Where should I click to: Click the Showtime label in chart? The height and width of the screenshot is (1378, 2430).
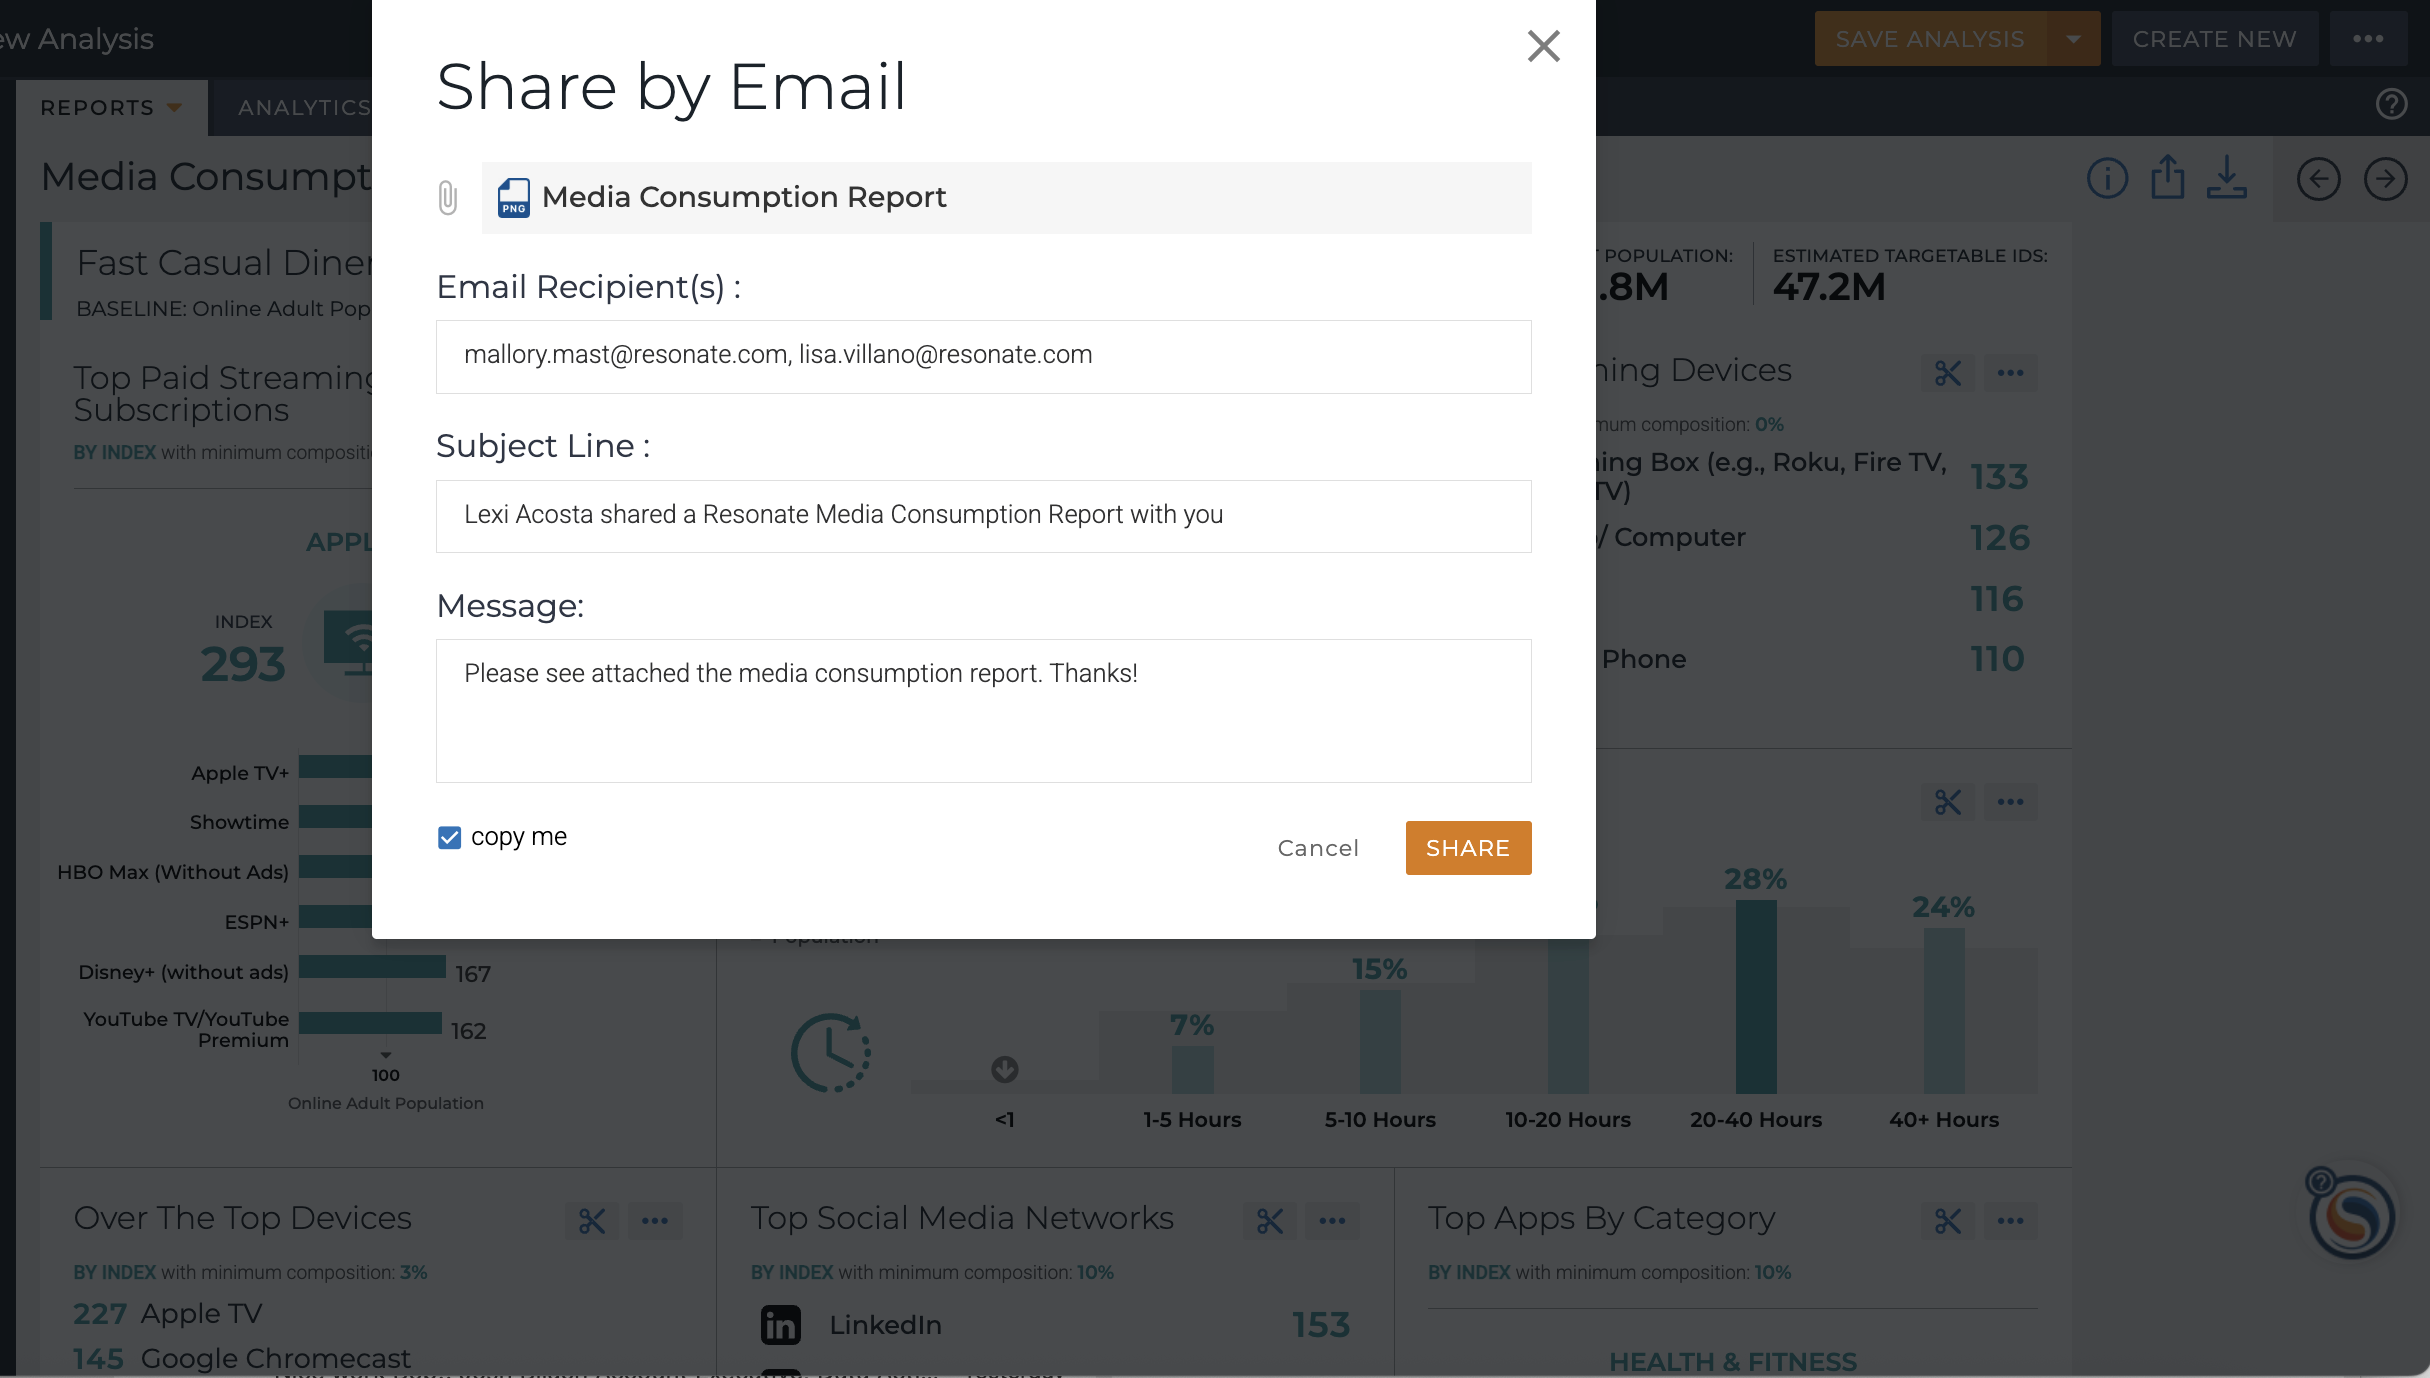239,822
